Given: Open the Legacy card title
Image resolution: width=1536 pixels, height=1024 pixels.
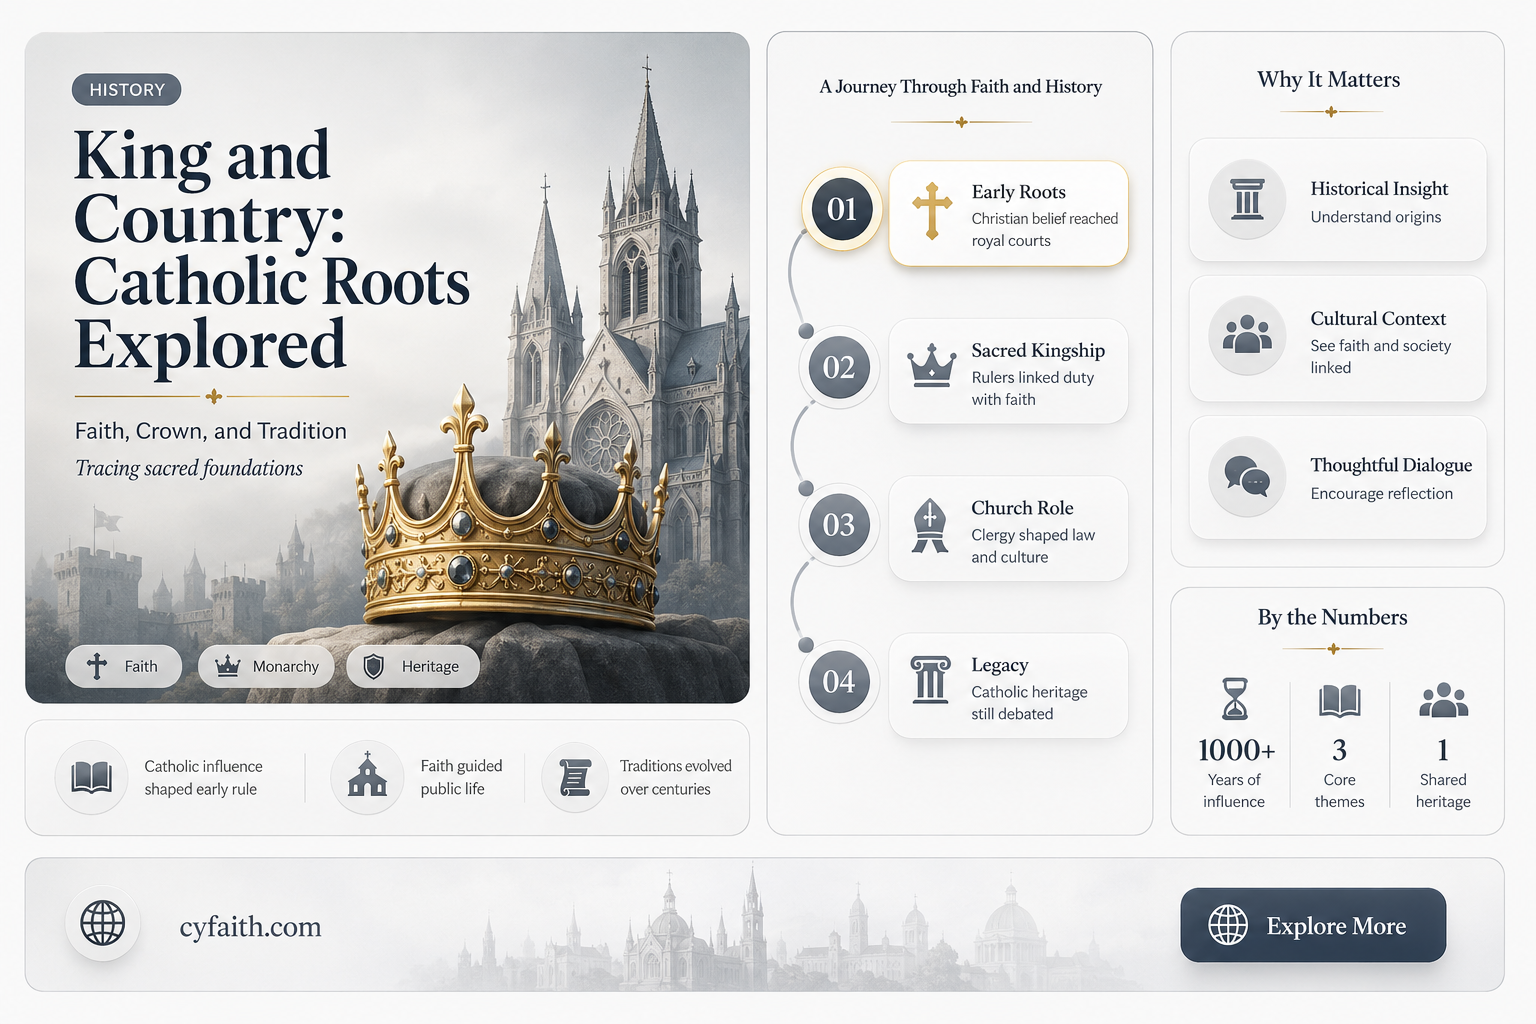Looking at the screenshot, I should point(999,666).
